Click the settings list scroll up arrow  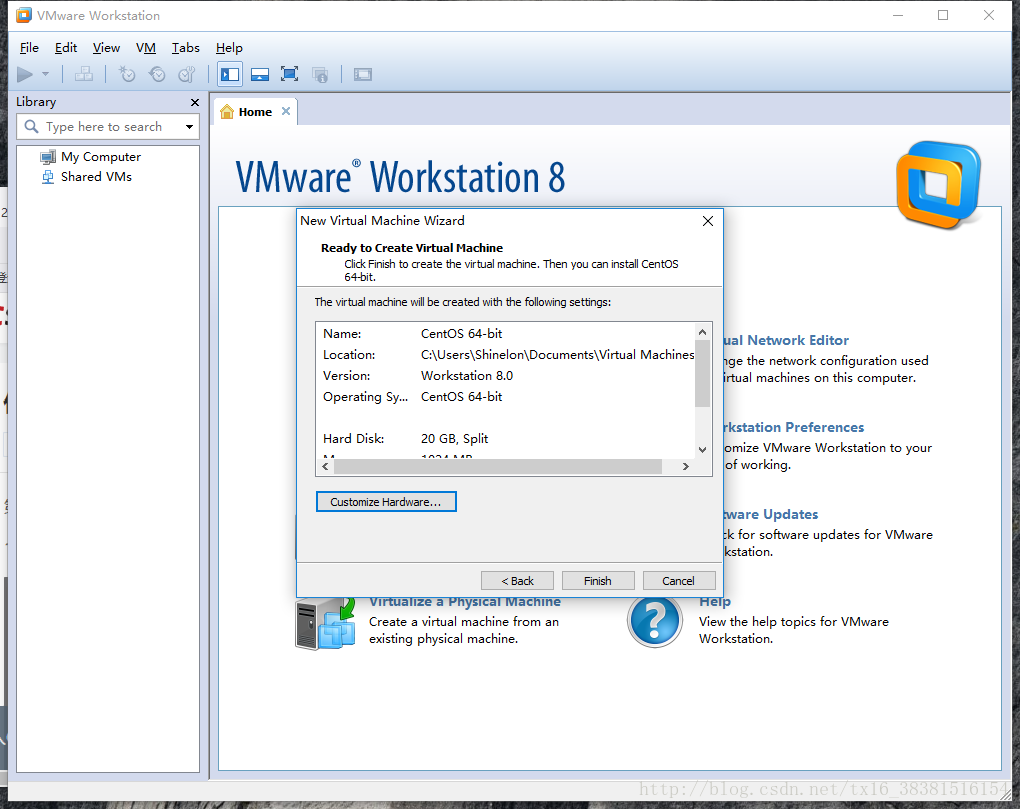tap(703, 332)
